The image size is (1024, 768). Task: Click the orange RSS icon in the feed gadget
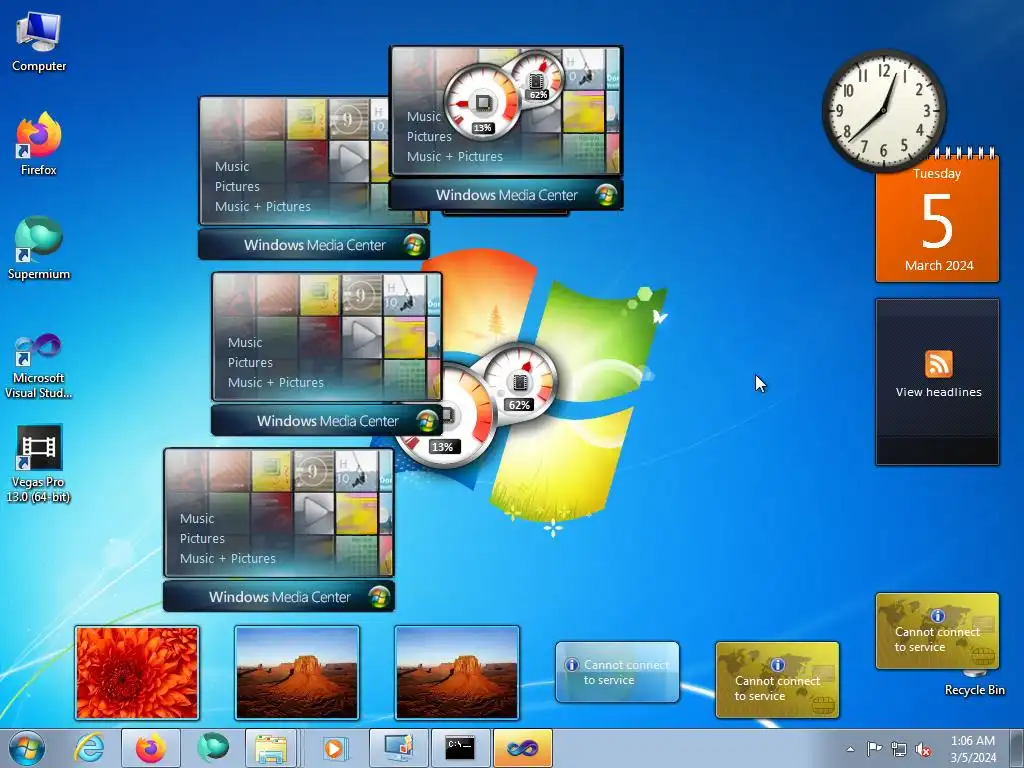(x=938, y=364)
